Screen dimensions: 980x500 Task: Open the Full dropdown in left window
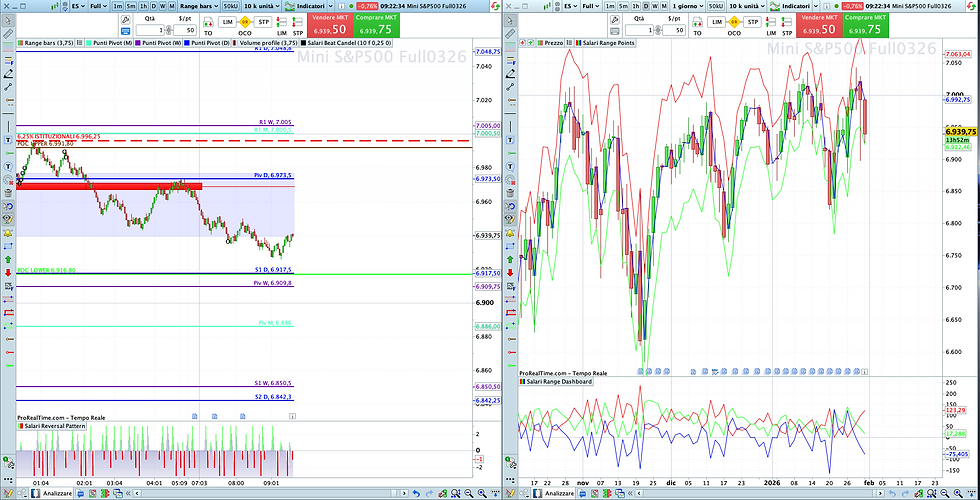tap(98, 6)
